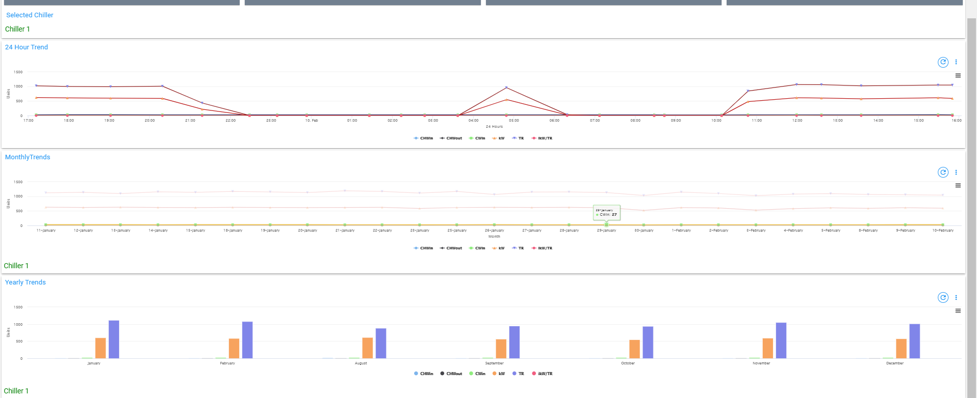The image size is (977, 398).
Task: Open 24 Hour Trend three-dot options menu
Action: point(956,62)
